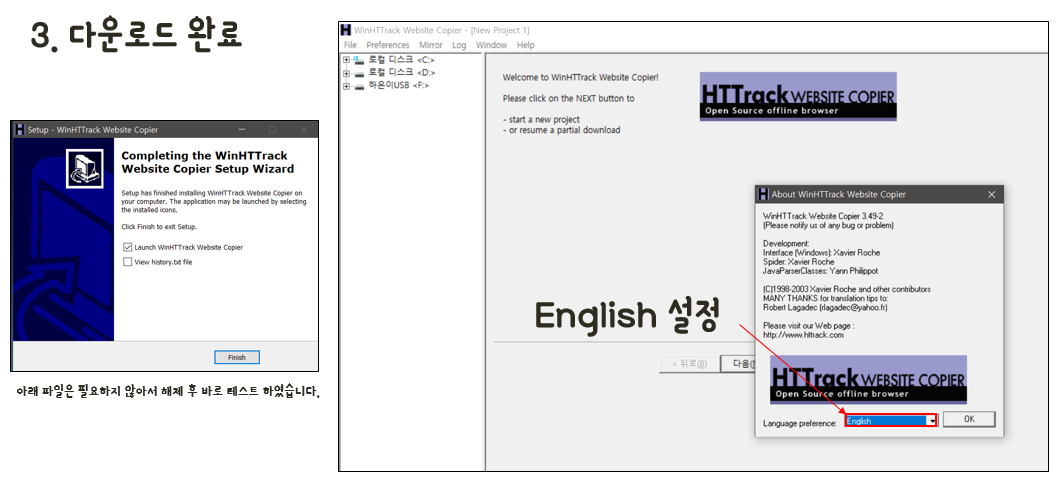The height and width of the screenshot is (495, 1059).
Task: Expand the 로컬 디스크 <D:> tree node
Action: (x=346, y=73)
